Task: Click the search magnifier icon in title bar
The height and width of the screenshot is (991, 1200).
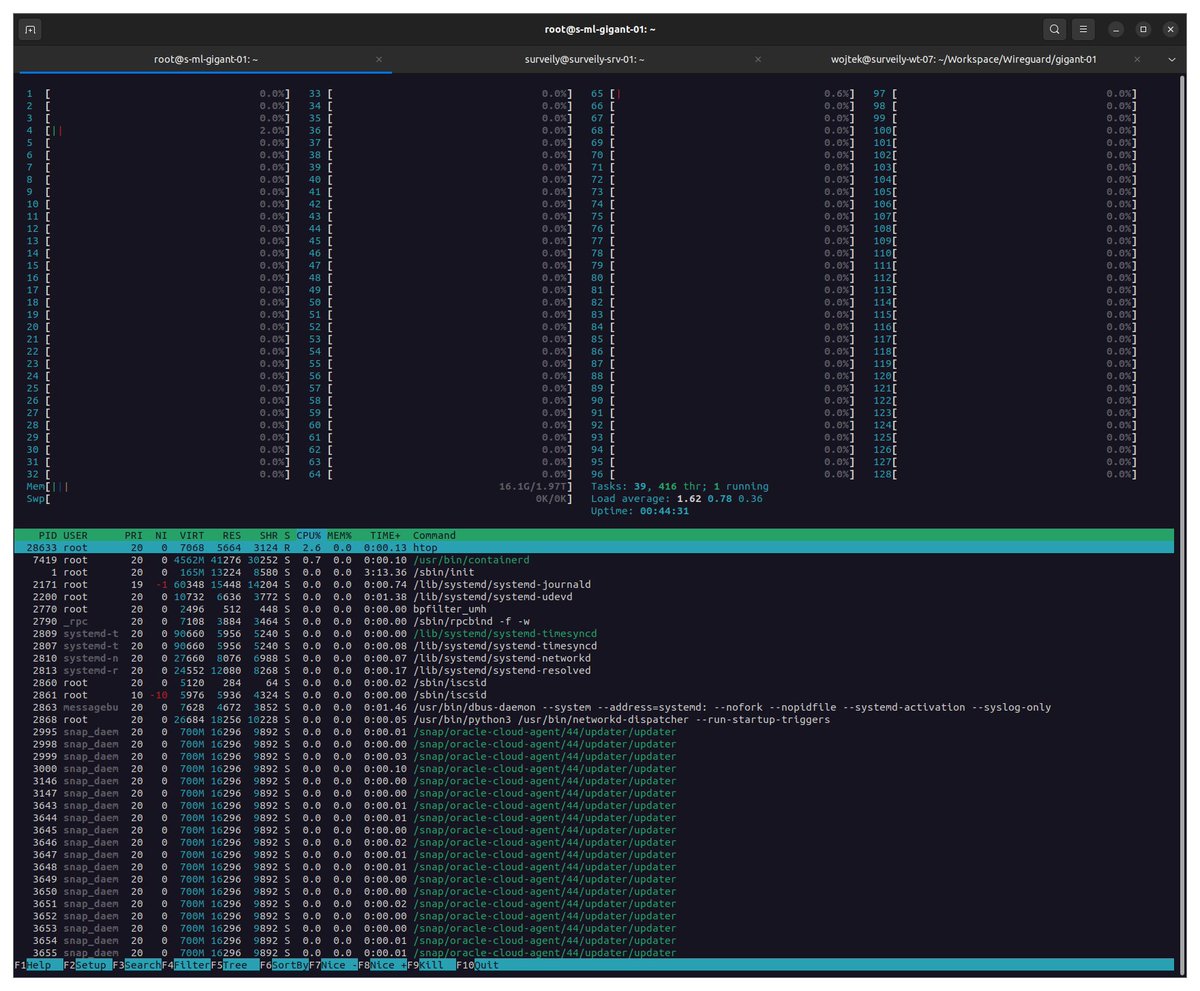Action: click(x=1055, y=30)
